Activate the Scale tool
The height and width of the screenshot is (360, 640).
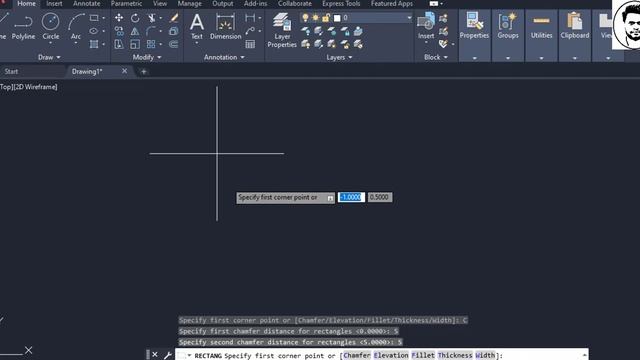tap(135, 44)
